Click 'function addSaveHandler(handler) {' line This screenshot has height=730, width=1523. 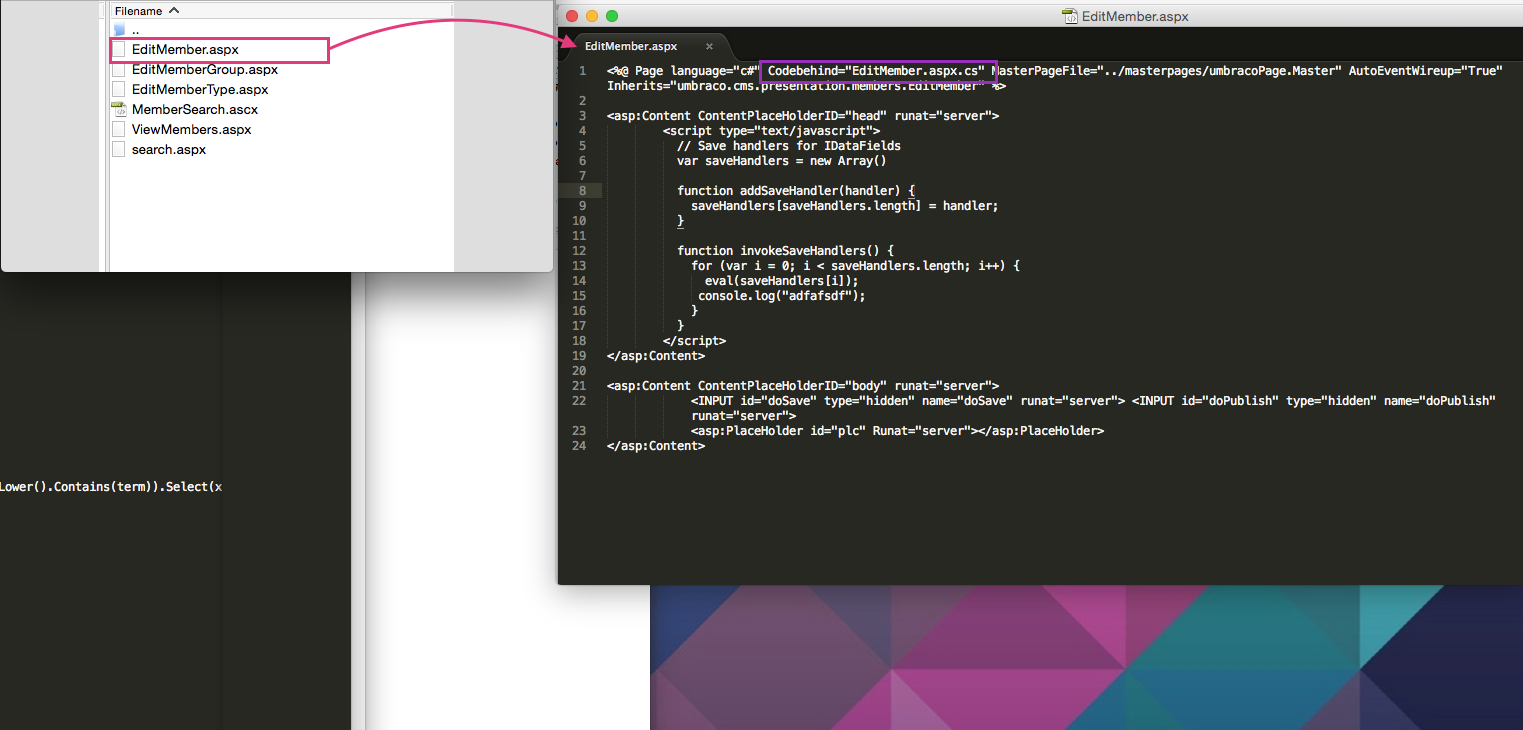pyautogui.click(x=796, y=191)
